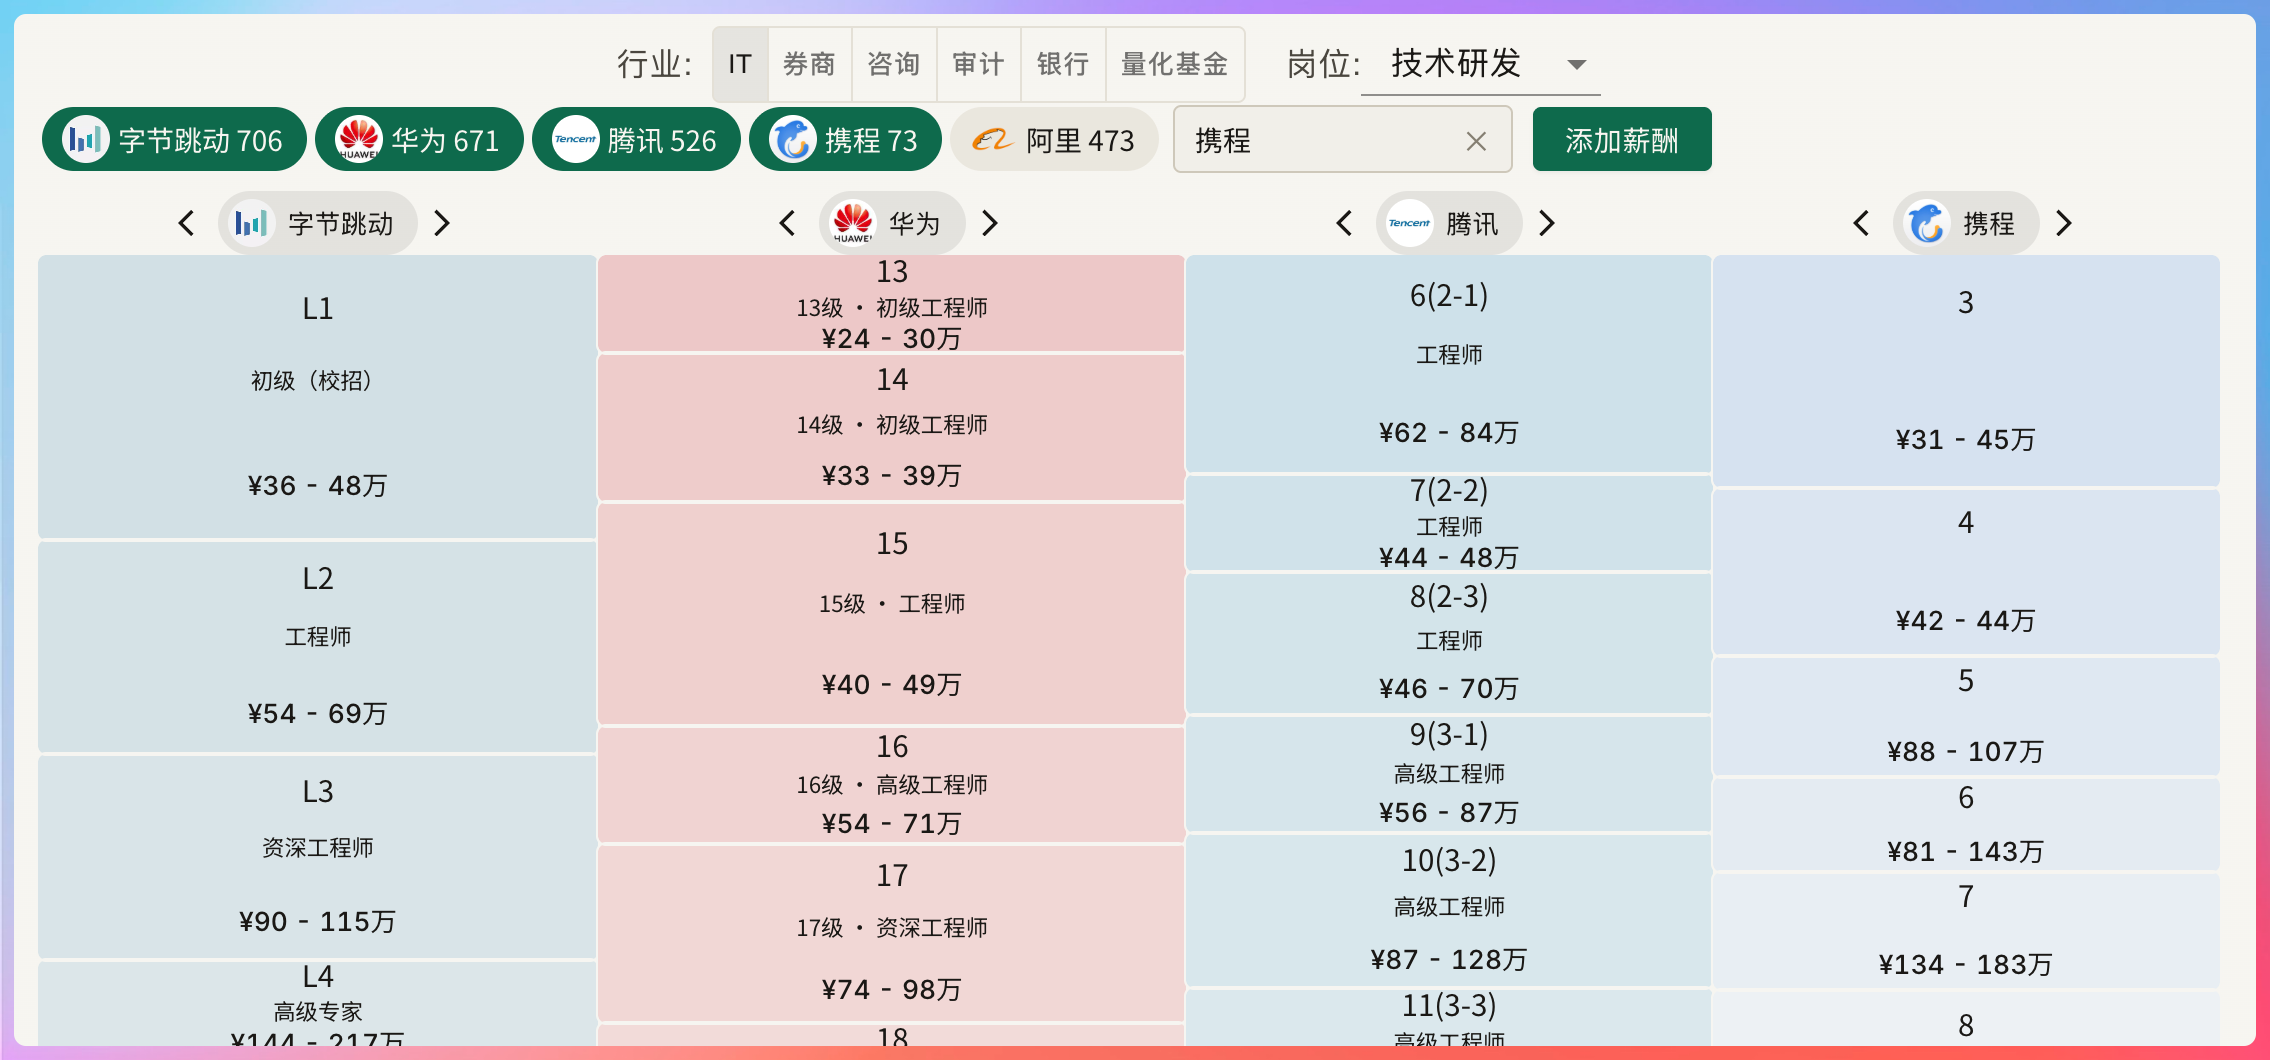Open Huawei 13级 初级工程师 card
The height and width of the screenshot is (1060, 2270).
pyautogui.click(x=892, y=303)
